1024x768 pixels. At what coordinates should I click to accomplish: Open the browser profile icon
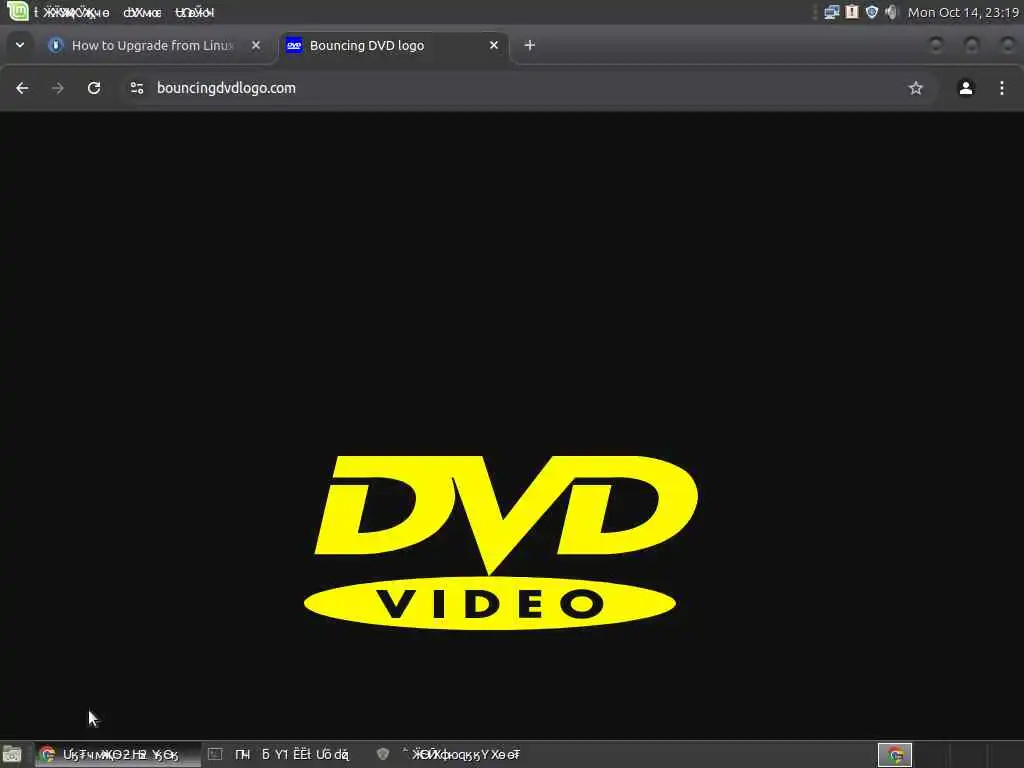966,88
